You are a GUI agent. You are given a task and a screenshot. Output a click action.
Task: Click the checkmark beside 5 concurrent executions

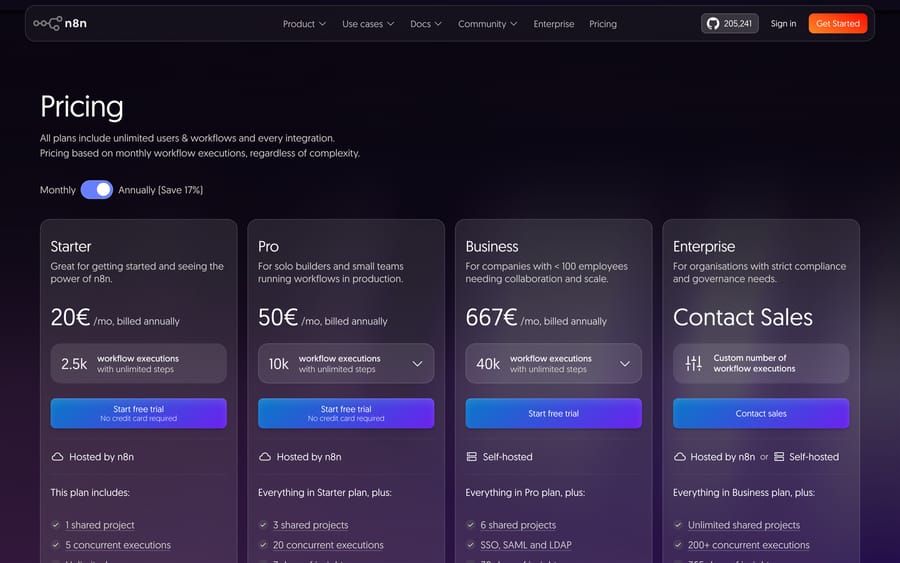coord(56,545)
